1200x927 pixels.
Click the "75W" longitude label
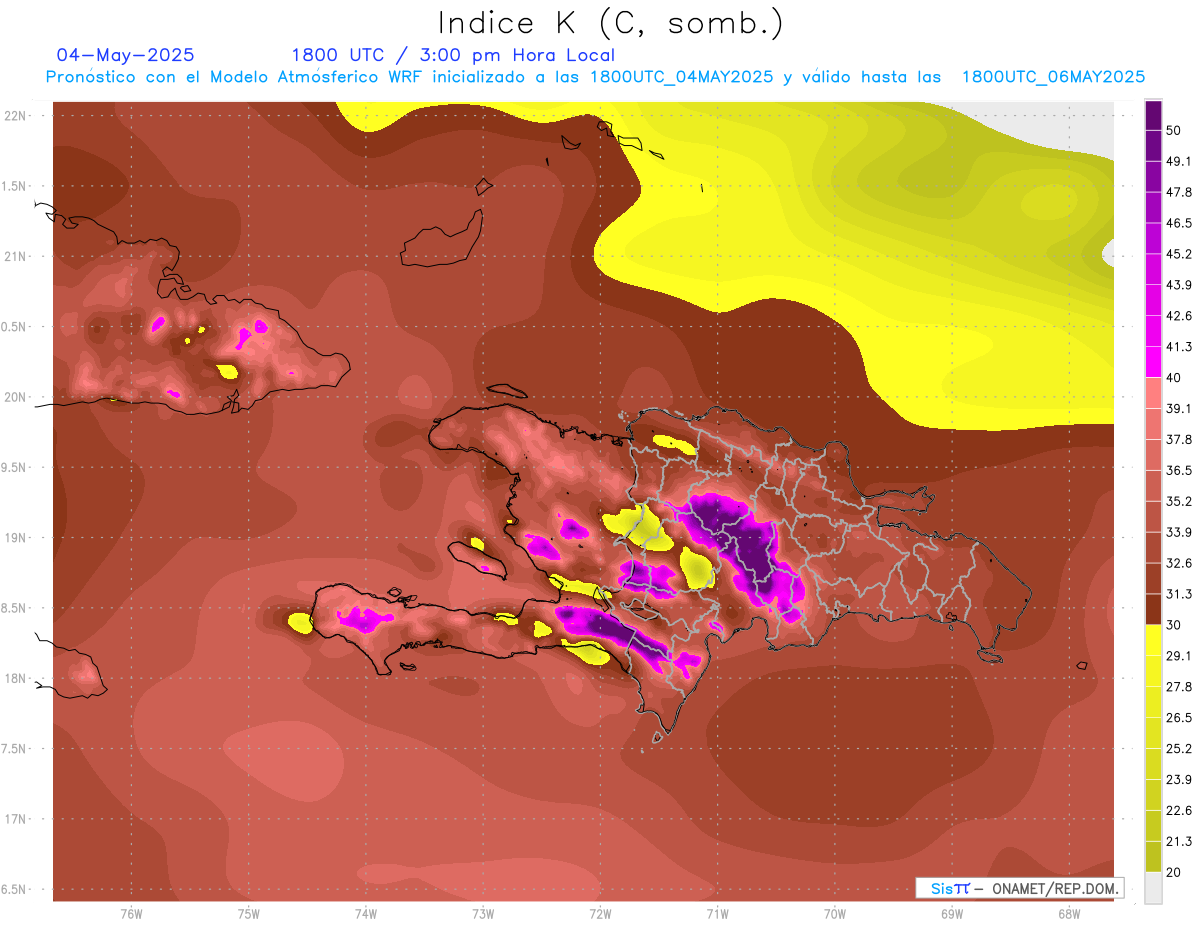[x=249, y=914]
